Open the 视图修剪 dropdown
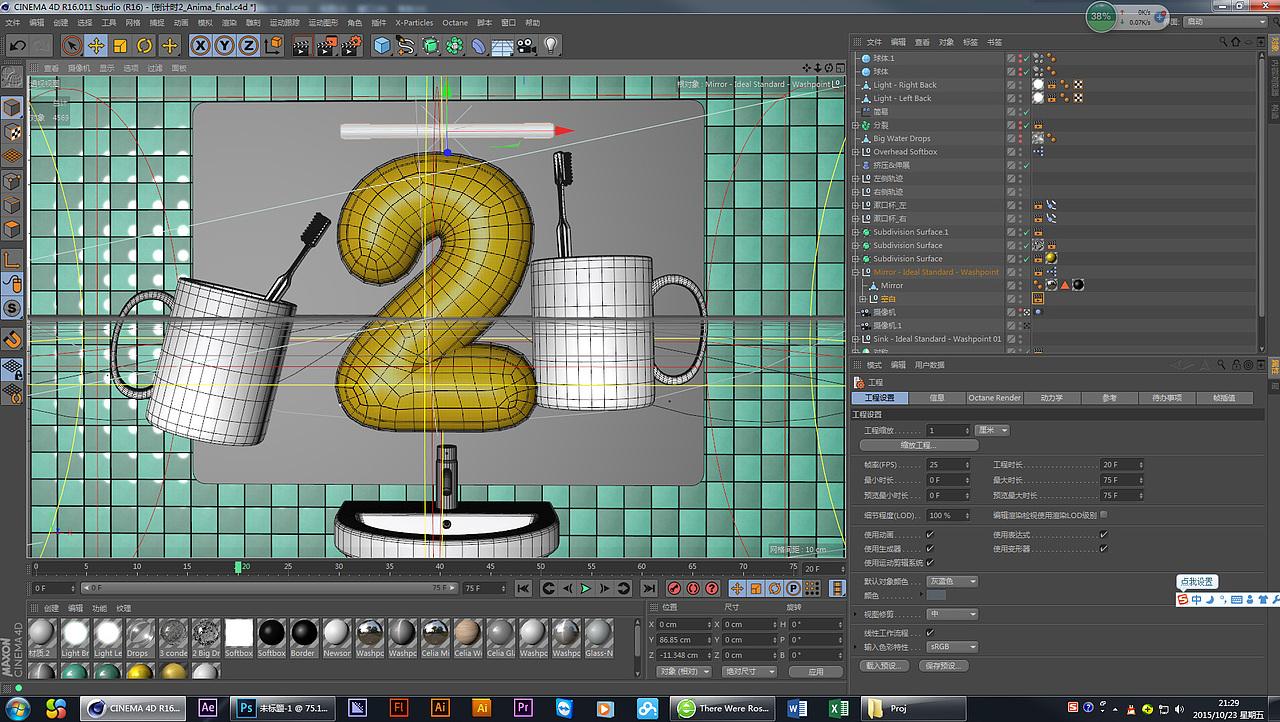The height and width of the screenshot is (722, 1280). click(952, 614)
